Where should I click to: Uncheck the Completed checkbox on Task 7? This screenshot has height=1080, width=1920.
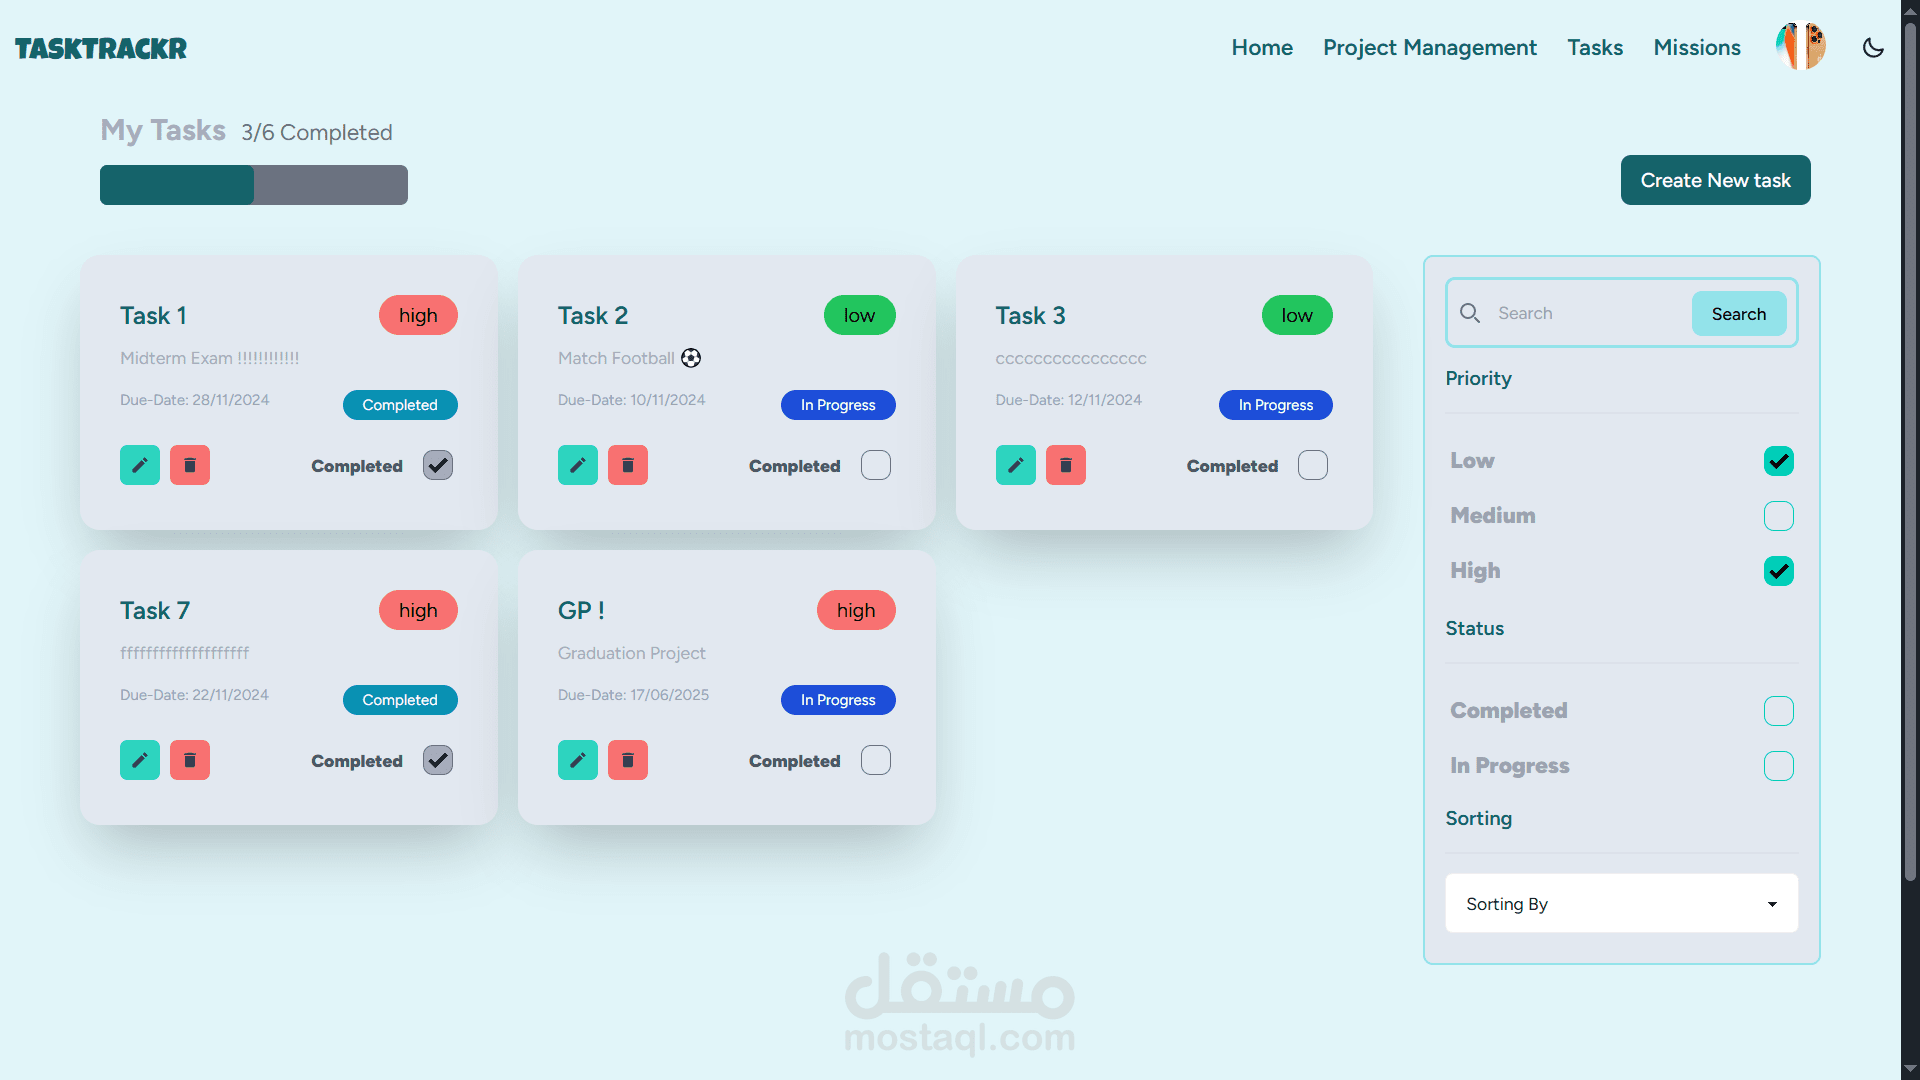[x=438, y=760]
